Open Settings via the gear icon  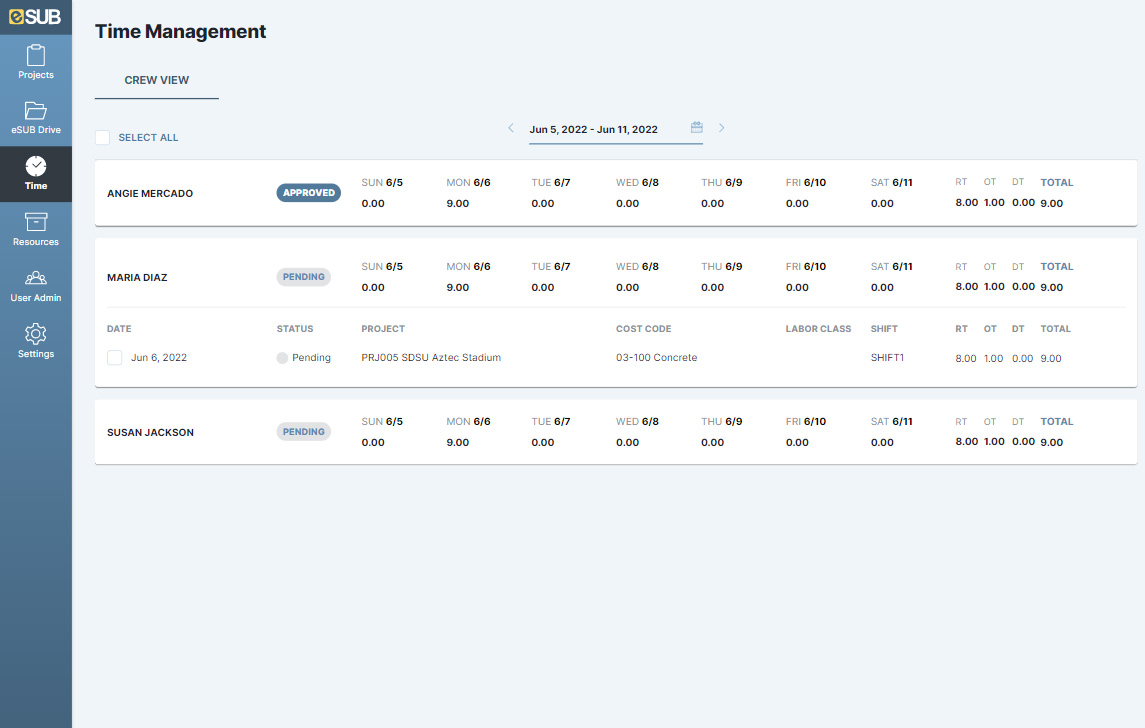(x=35, y=342)
